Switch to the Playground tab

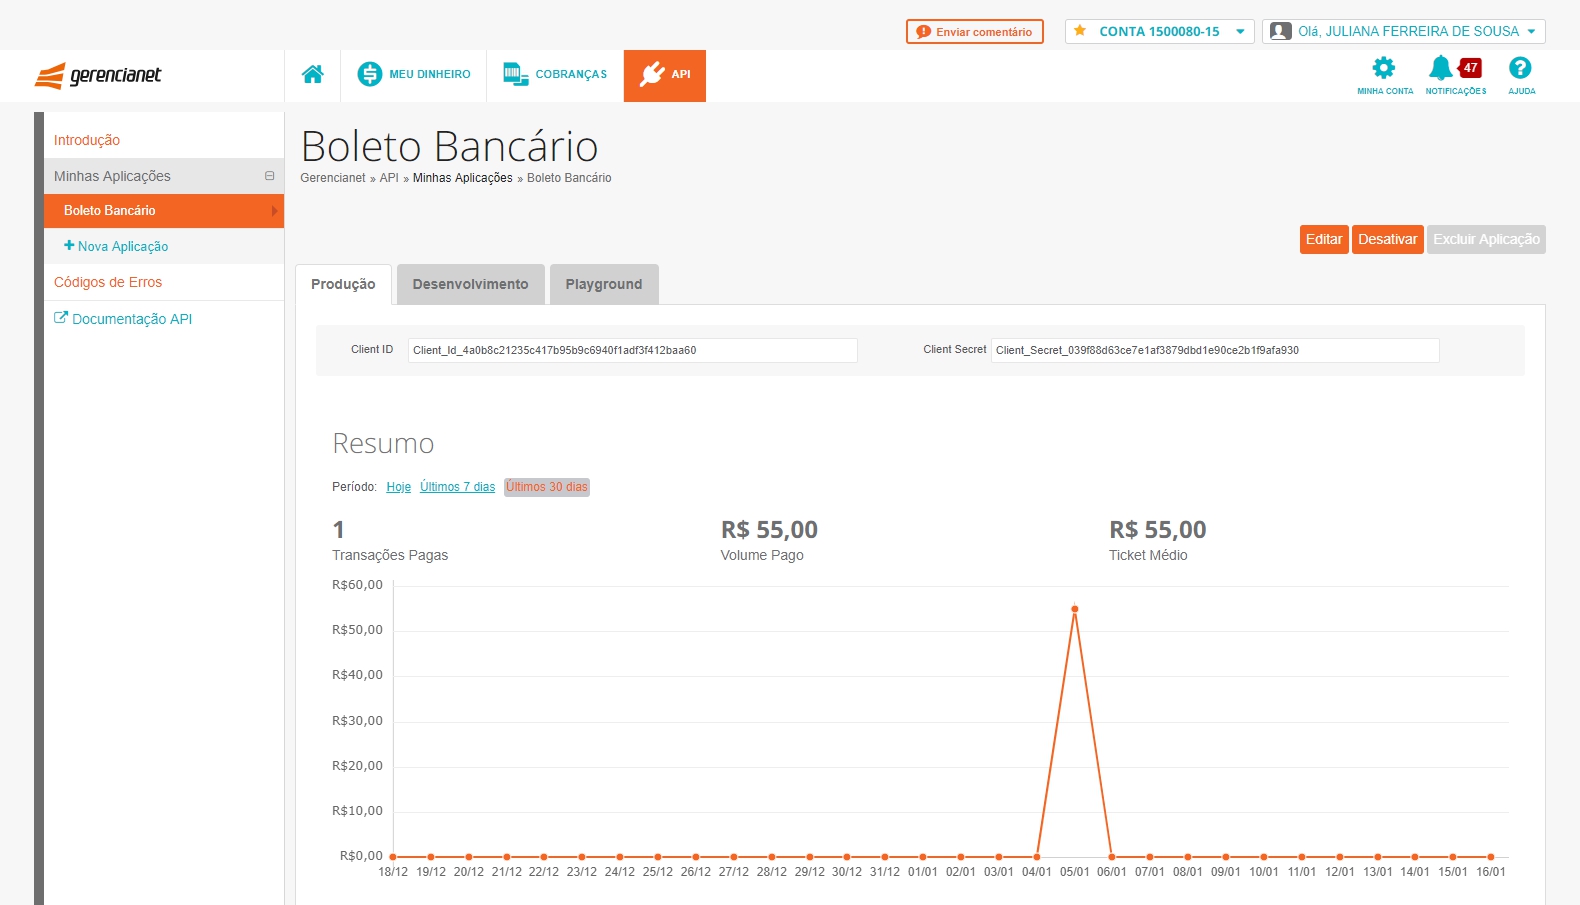604,284
